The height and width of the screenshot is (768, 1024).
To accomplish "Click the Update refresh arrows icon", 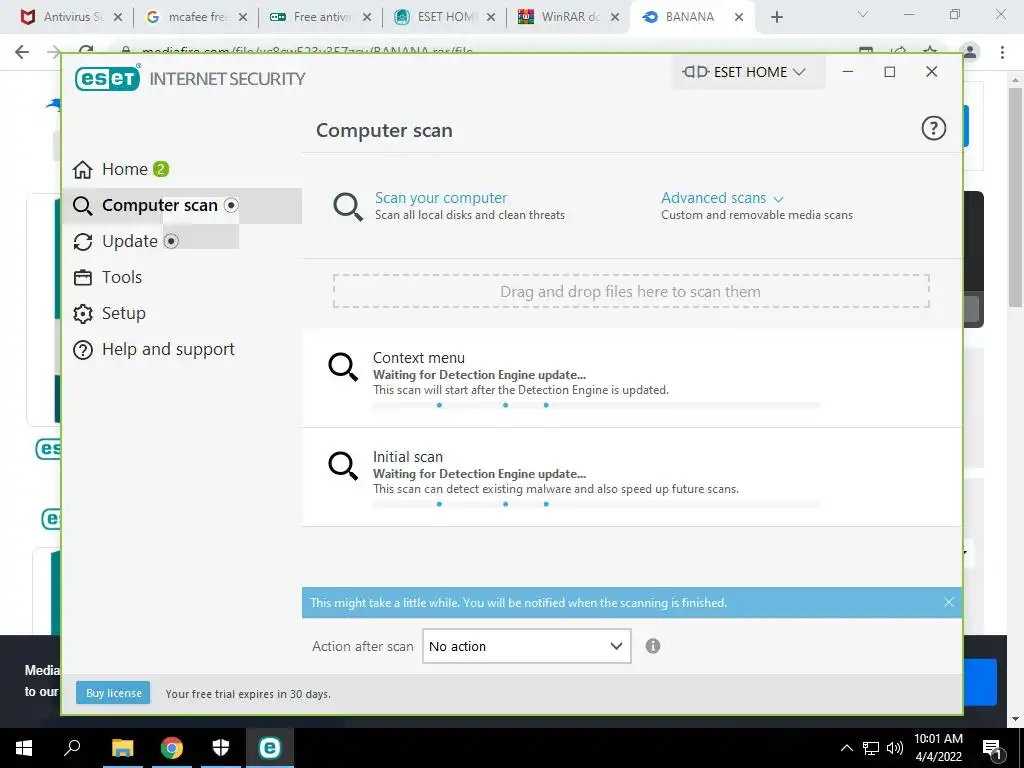I will click(x=83, y=242).
